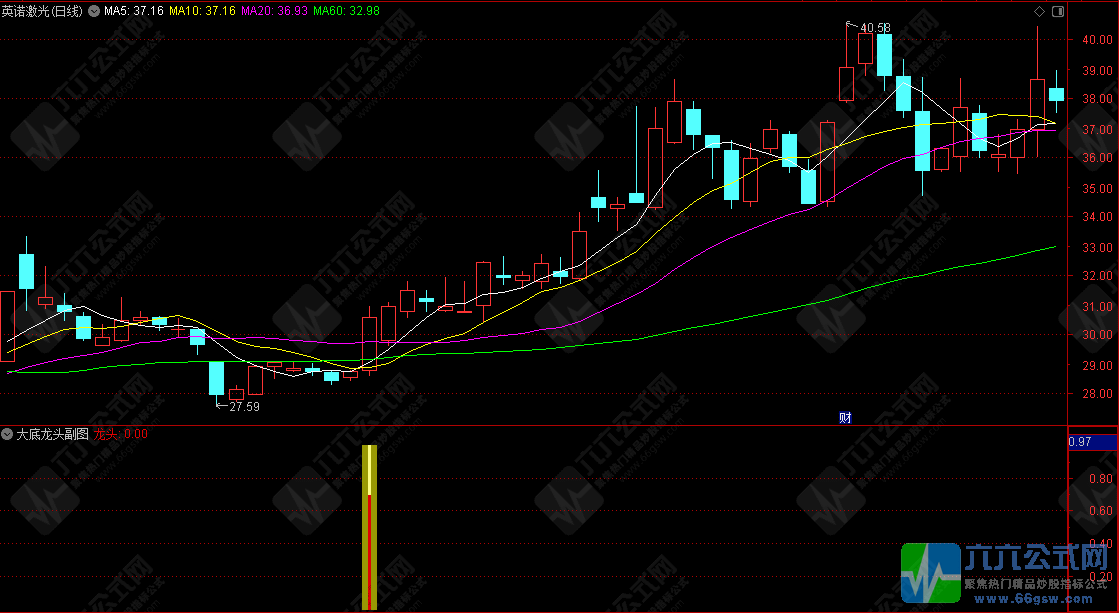Select the MA5: 37.16 indicator label

pyautogui.click(x=134, y=11)
